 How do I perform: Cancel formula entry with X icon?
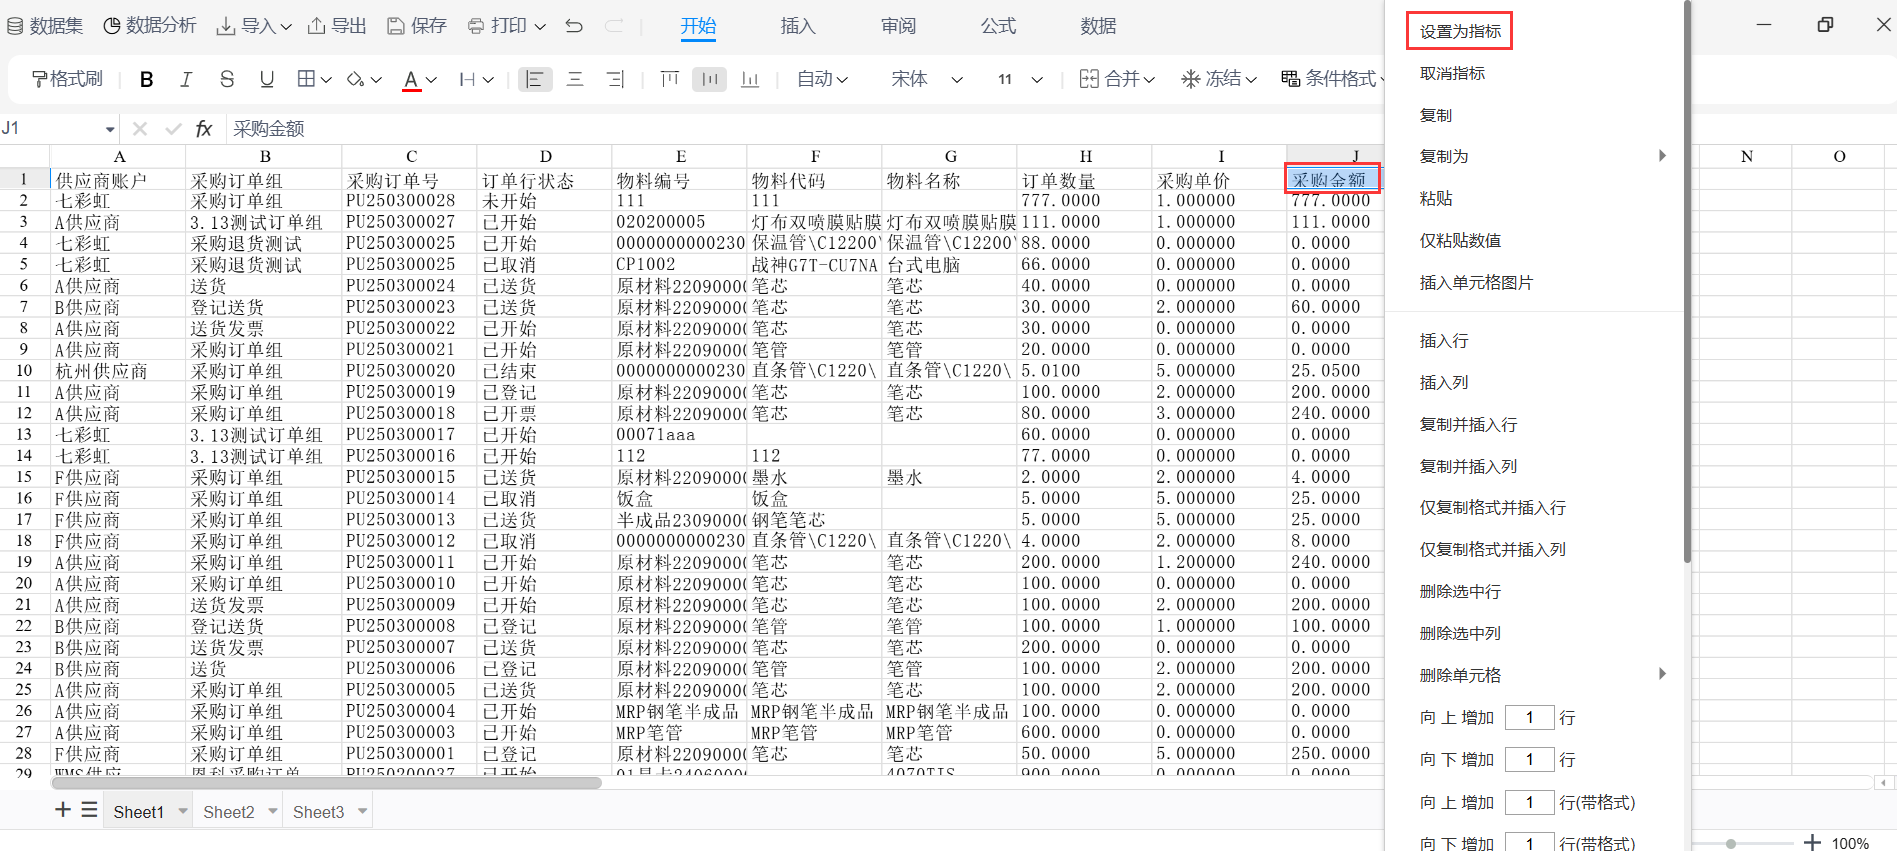(x=140, y=128)
